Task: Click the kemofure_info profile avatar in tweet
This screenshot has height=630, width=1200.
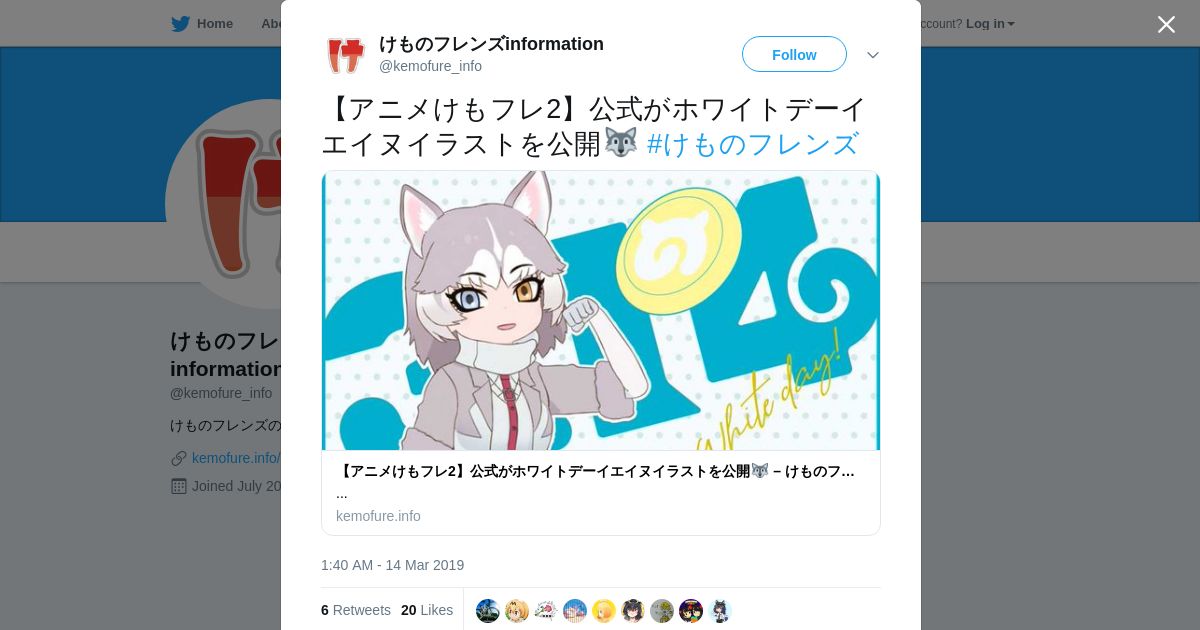Action: pos(345,55)
